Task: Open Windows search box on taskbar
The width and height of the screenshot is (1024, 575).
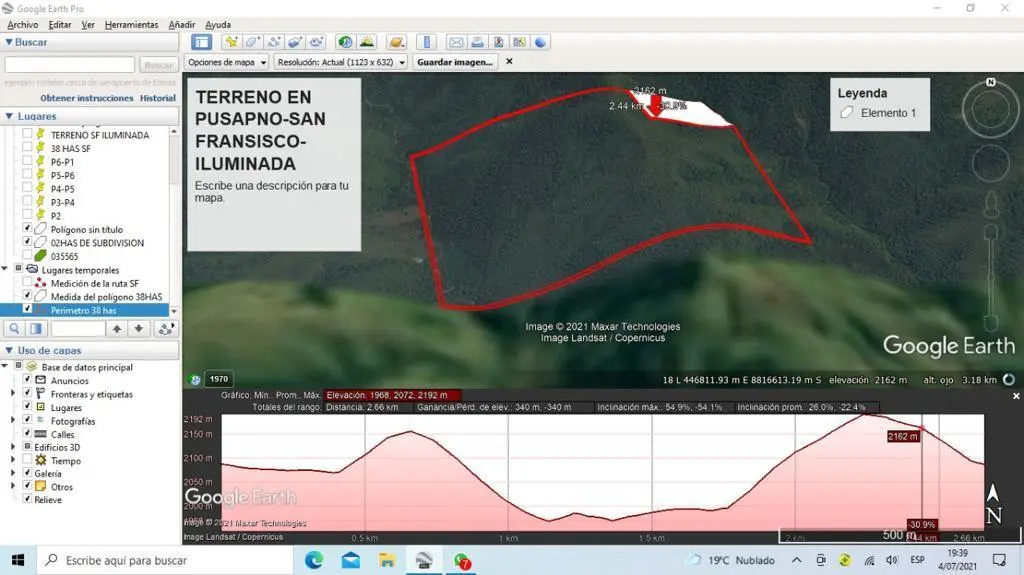Action: point(165,560)
